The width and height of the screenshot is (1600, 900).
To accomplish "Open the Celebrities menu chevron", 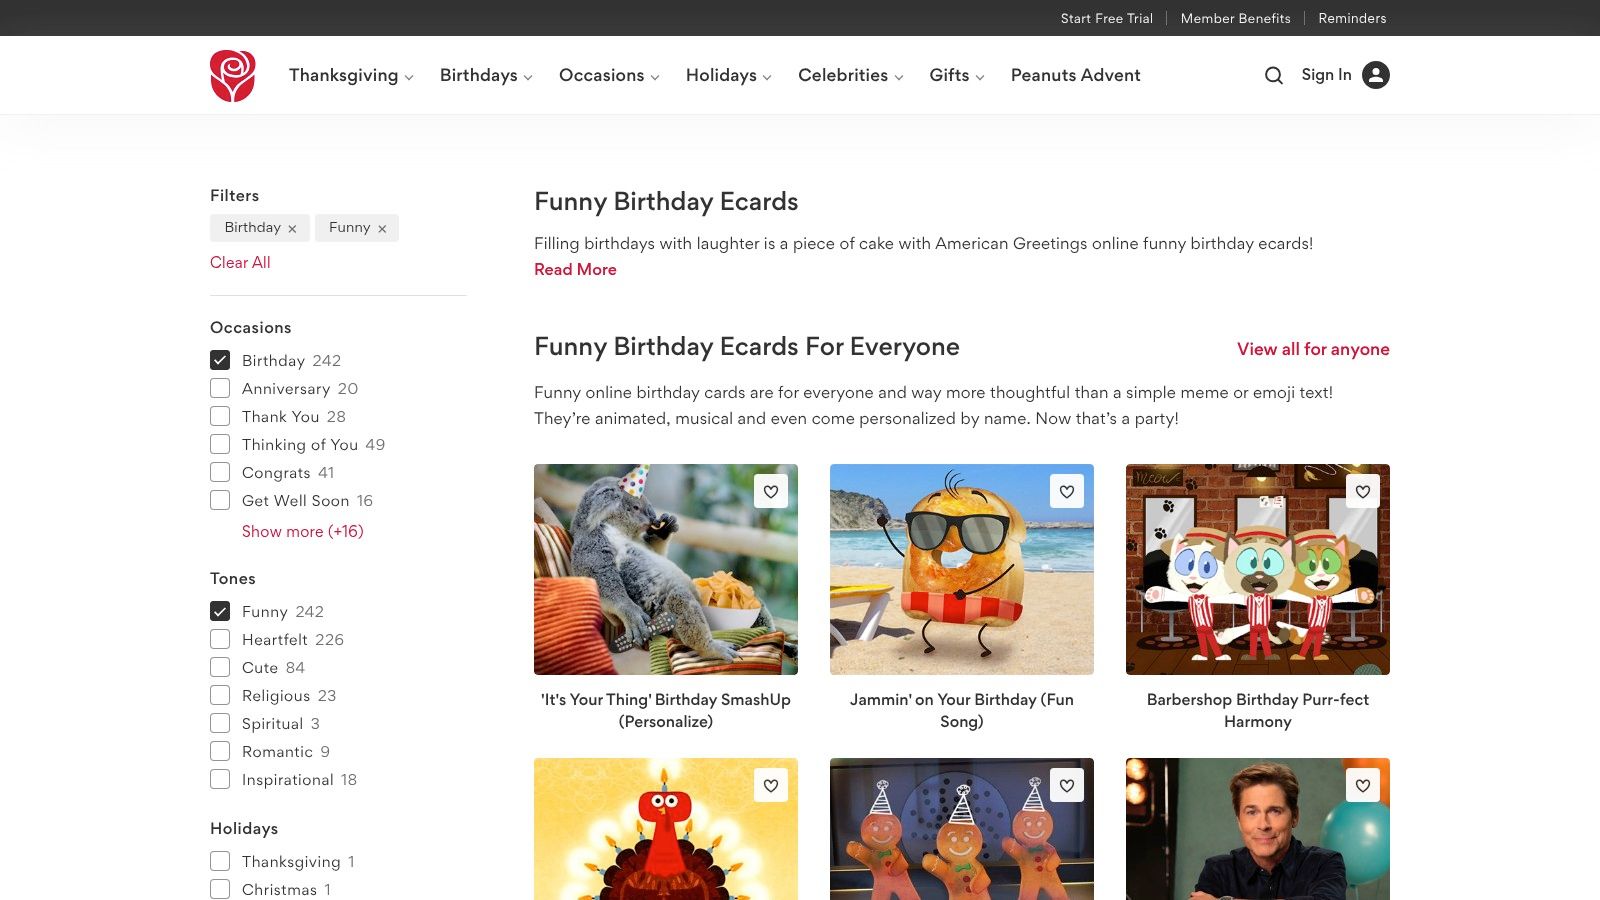I will 899,76.
